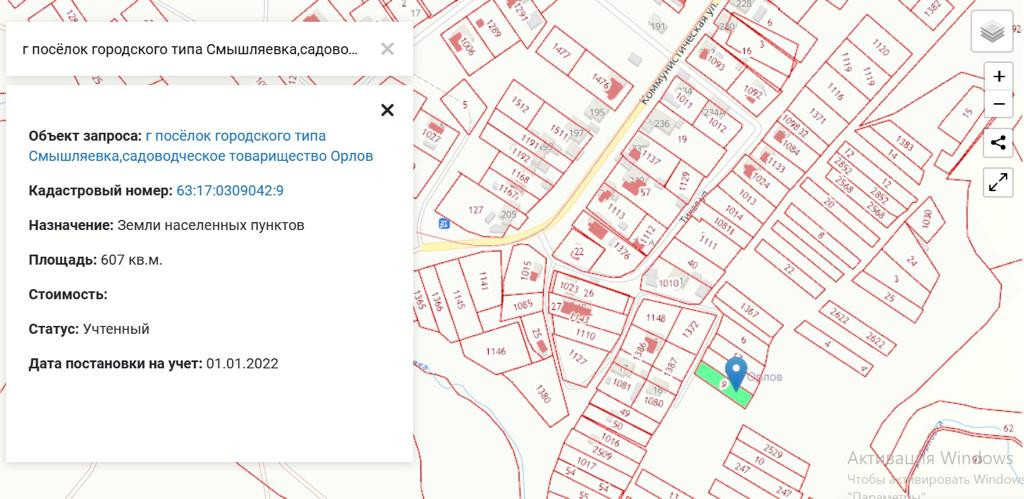The width and height of the screenshot is (1024, 499).
Task: Select parcel 1016 on the map
Action: point(609,438)
